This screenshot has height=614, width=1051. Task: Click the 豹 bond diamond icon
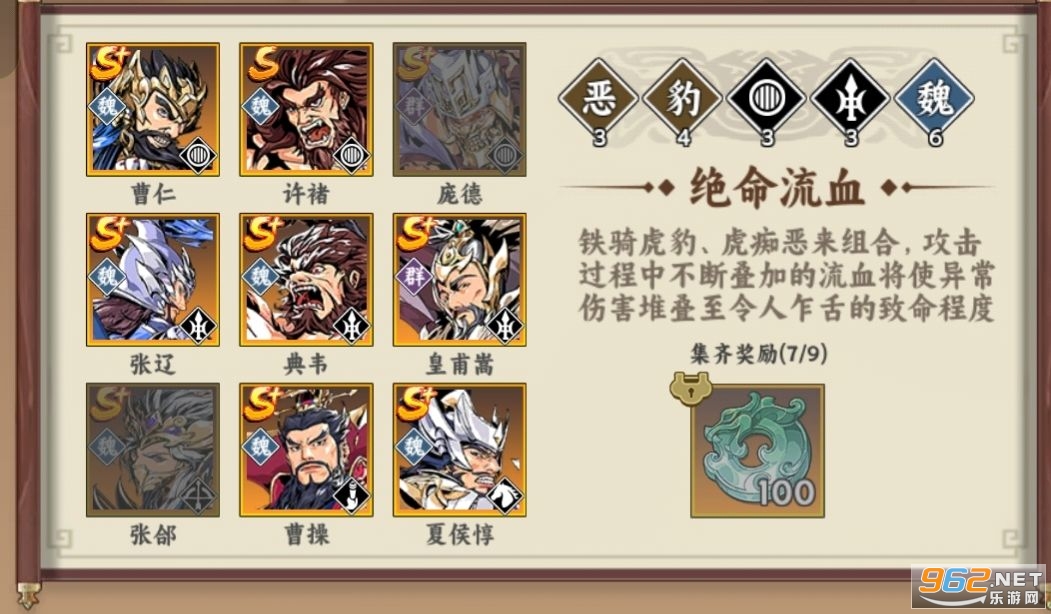coord(682,99)
